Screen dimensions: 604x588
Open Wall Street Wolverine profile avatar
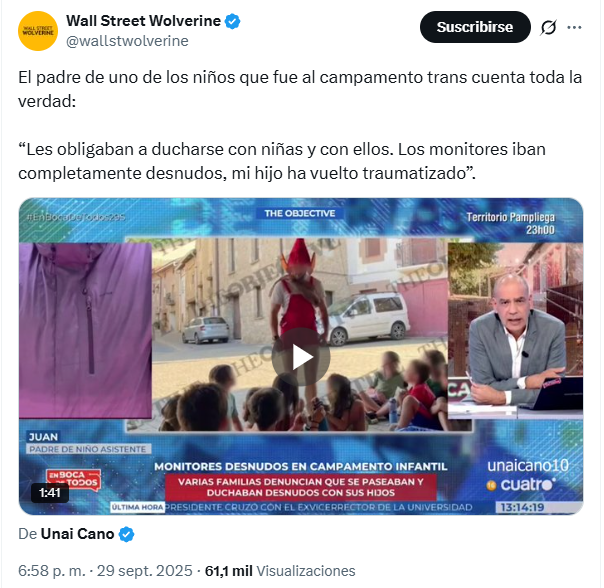click(x=38, y=31)
